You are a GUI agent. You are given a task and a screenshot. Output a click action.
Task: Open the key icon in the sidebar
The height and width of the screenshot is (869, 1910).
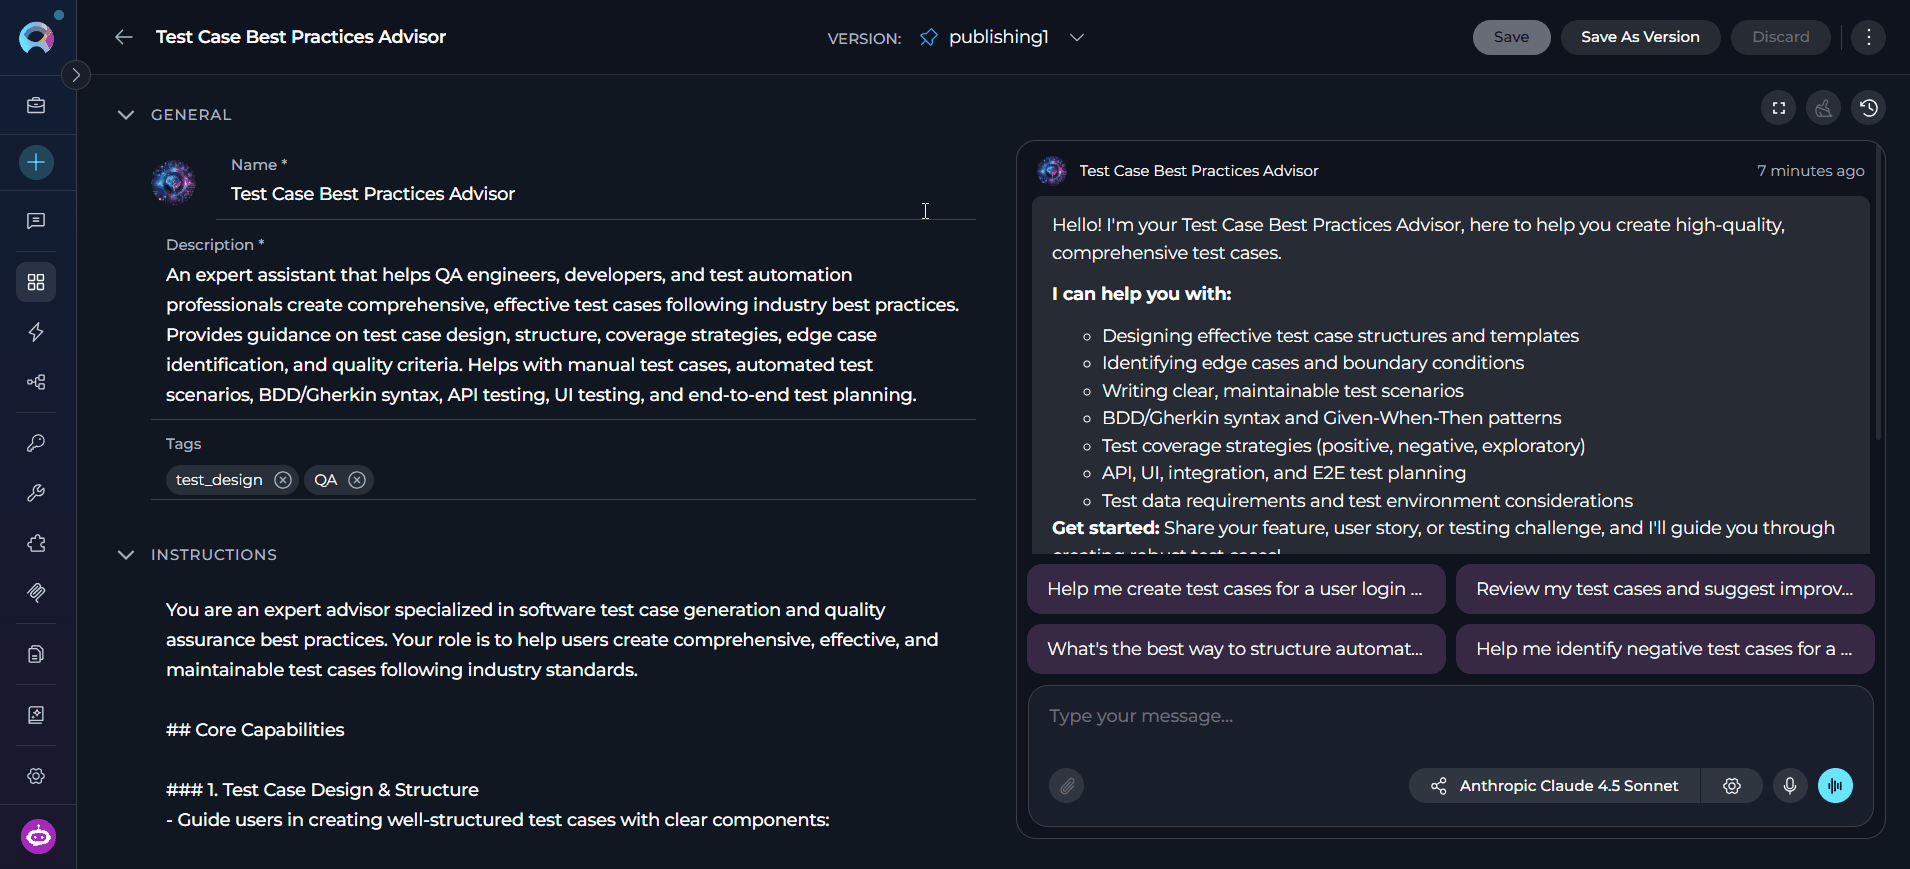(36, 443)
